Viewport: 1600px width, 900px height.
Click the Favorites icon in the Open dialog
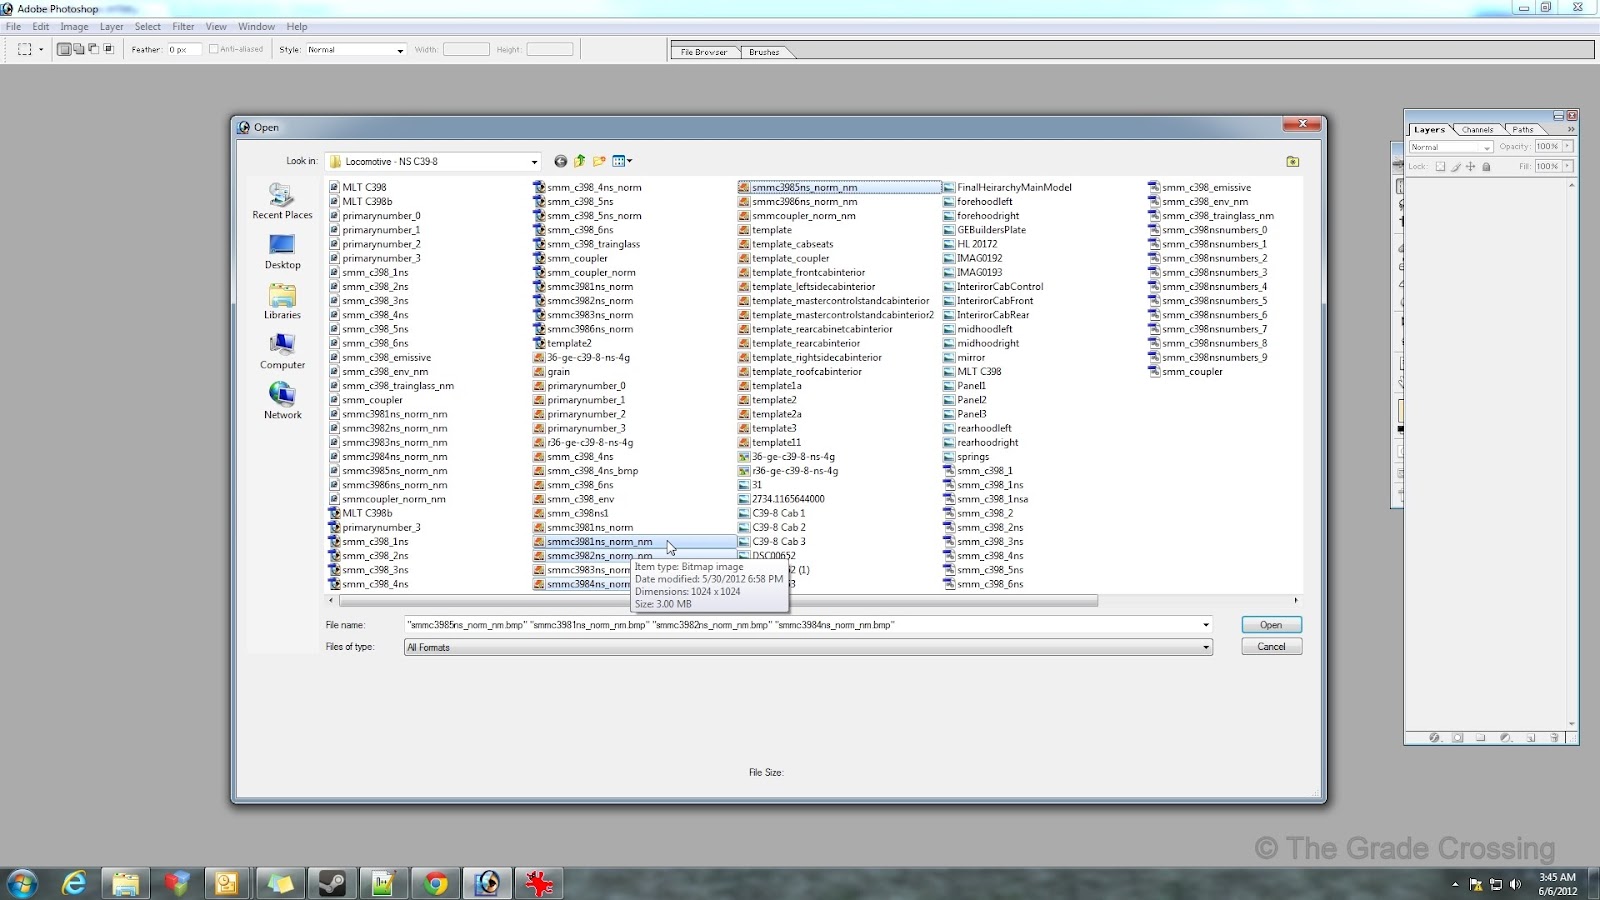coord(1292,161)
